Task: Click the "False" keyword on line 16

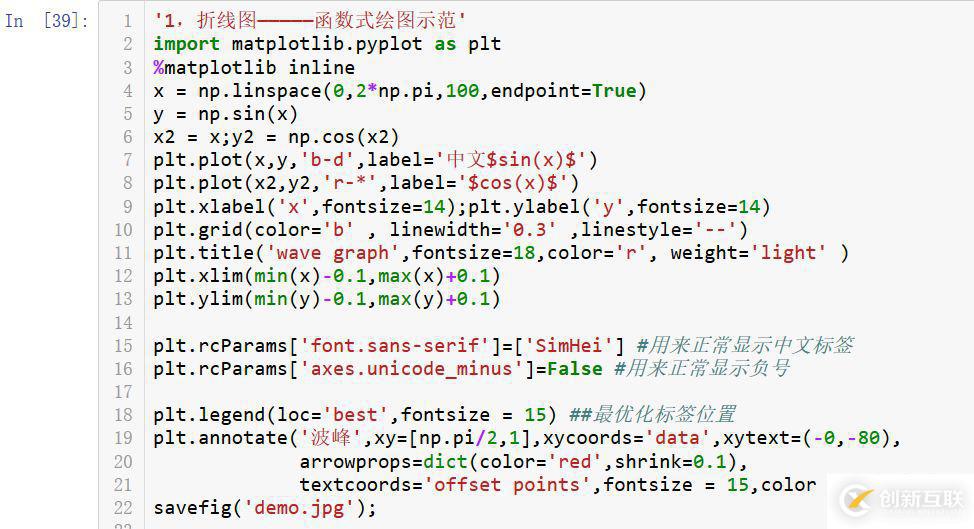Action: click(575, 369)
